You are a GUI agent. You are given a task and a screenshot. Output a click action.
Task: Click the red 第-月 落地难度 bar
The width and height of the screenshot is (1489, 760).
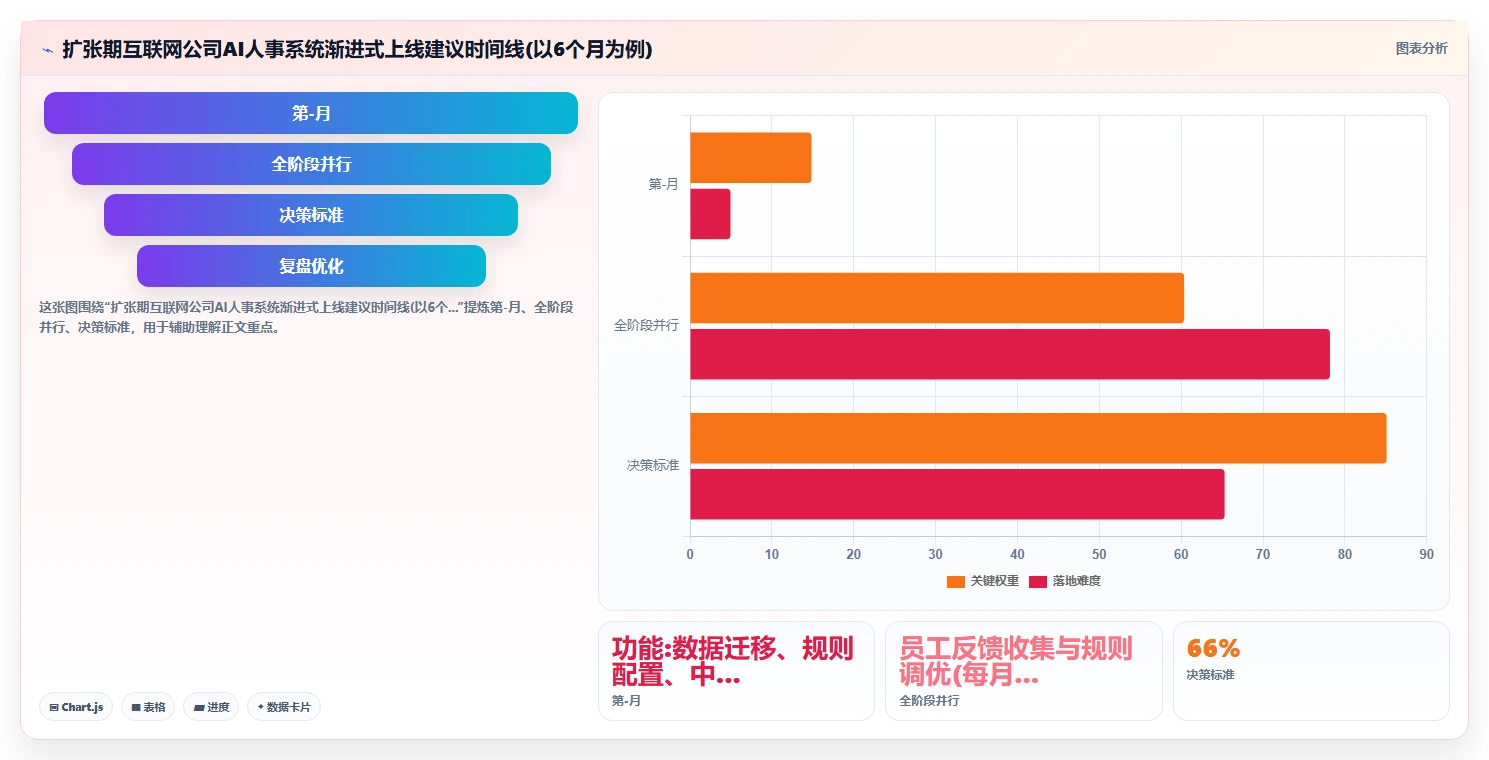710,214
